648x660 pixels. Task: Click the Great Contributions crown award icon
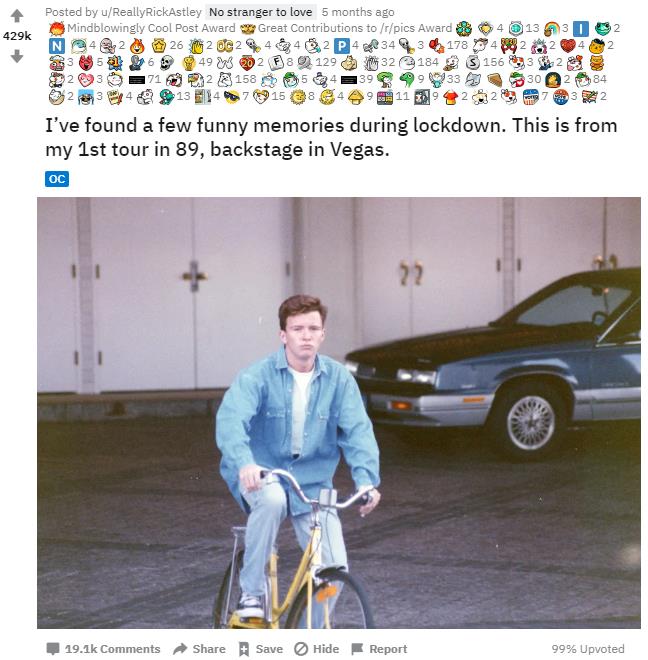248,28
